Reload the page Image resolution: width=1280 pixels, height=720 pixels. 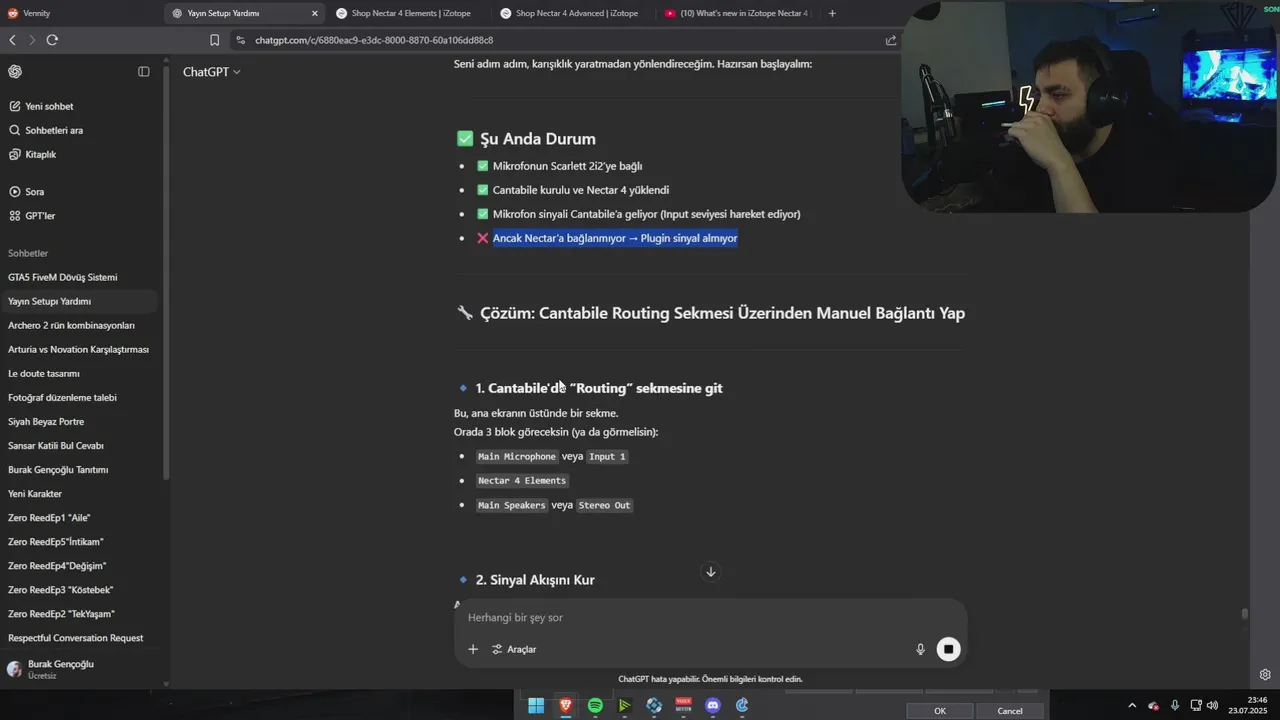(52, 40)
